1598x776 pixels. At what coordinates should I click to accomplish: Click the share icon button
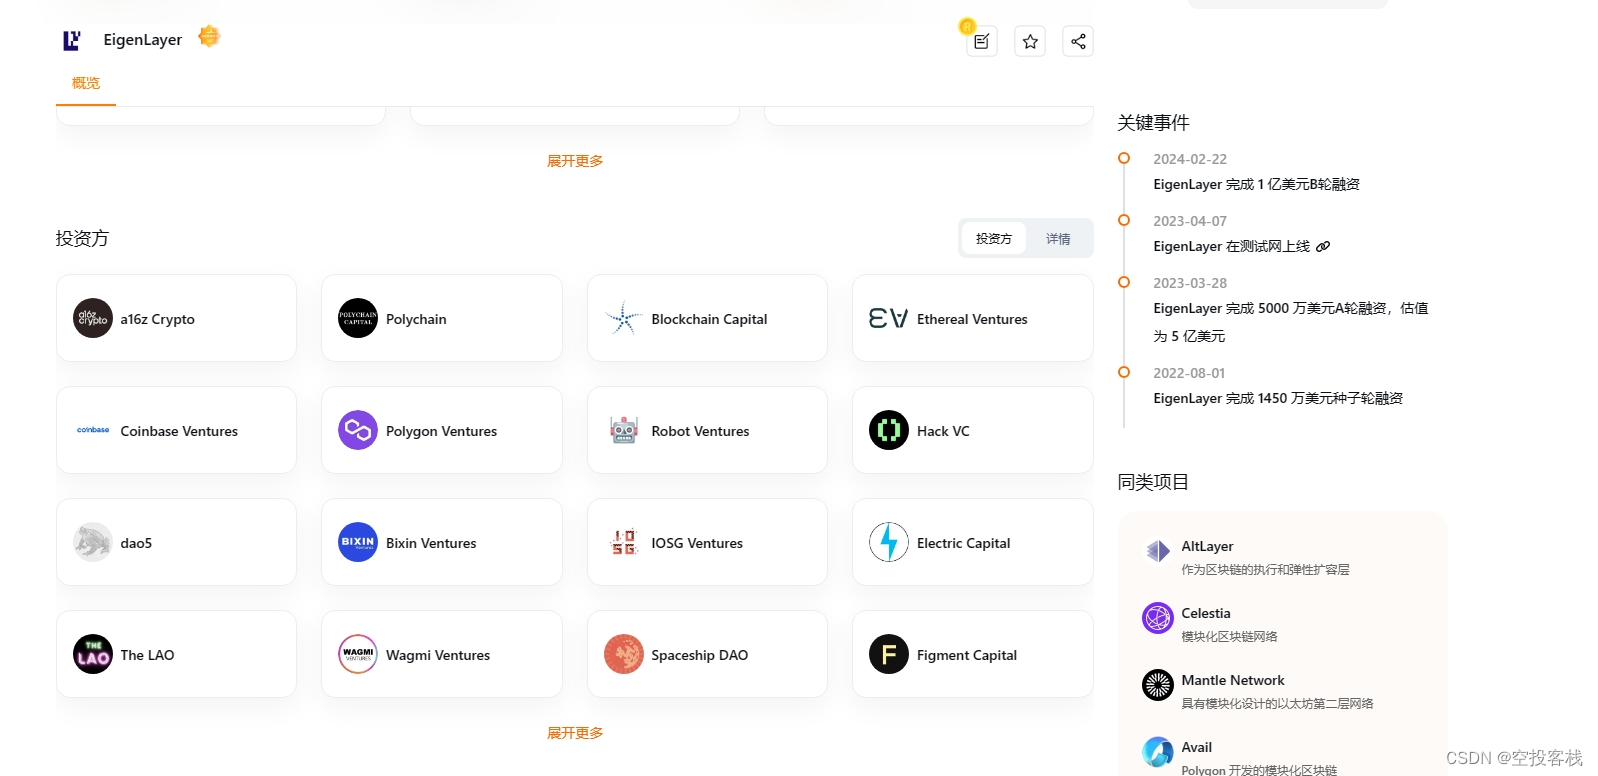click(1078, 41)
